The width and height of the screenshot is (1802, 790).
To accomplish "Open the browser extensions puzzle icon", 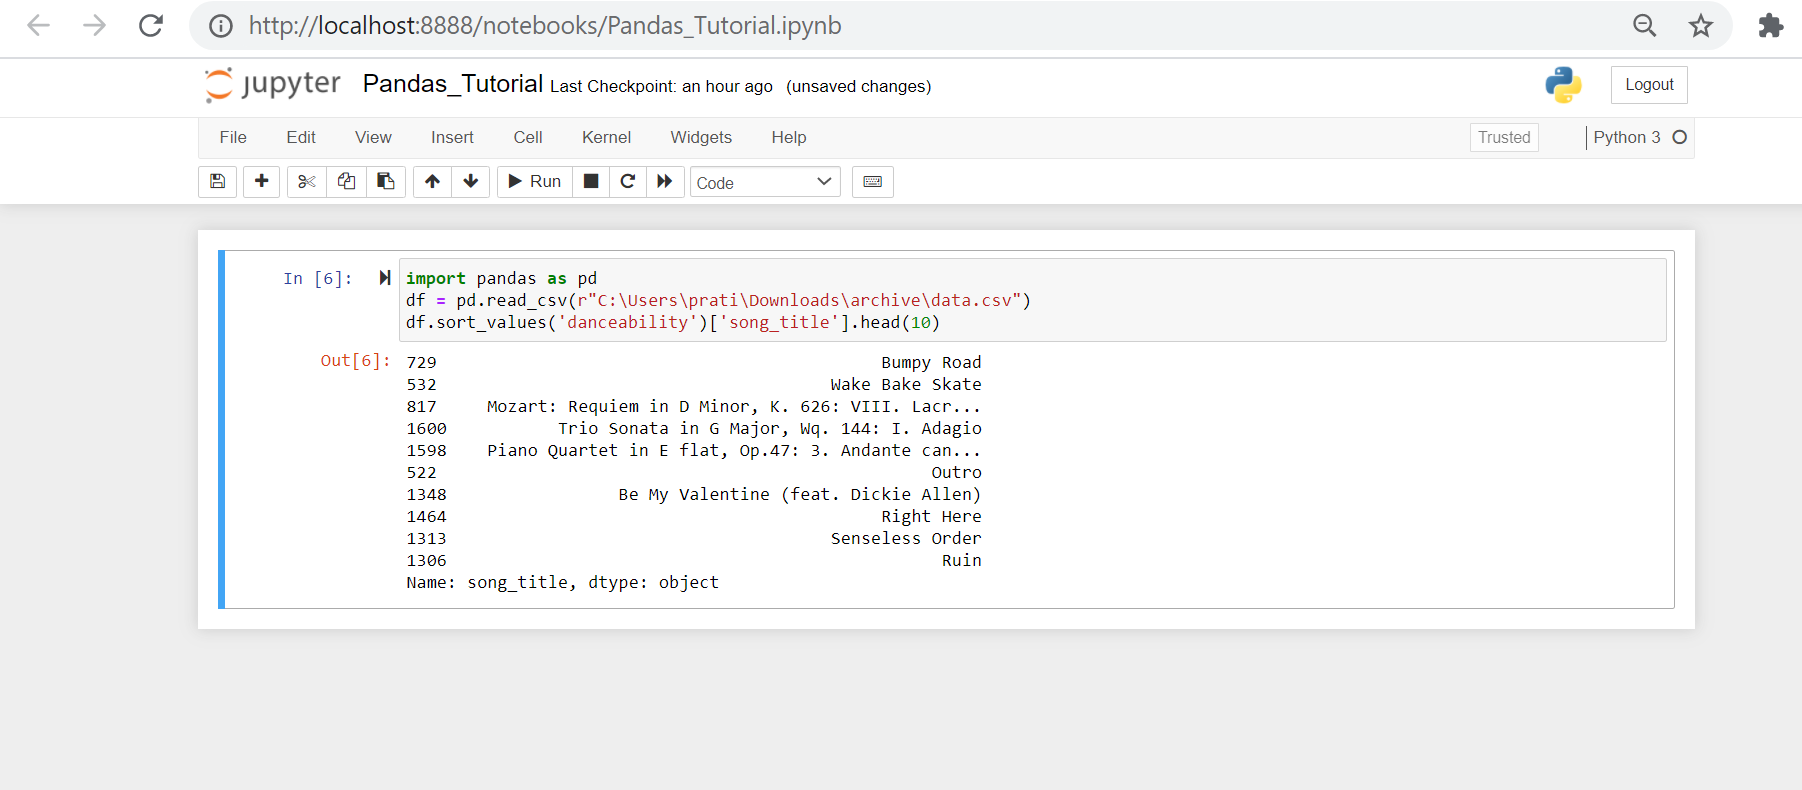I will 1770,25.
